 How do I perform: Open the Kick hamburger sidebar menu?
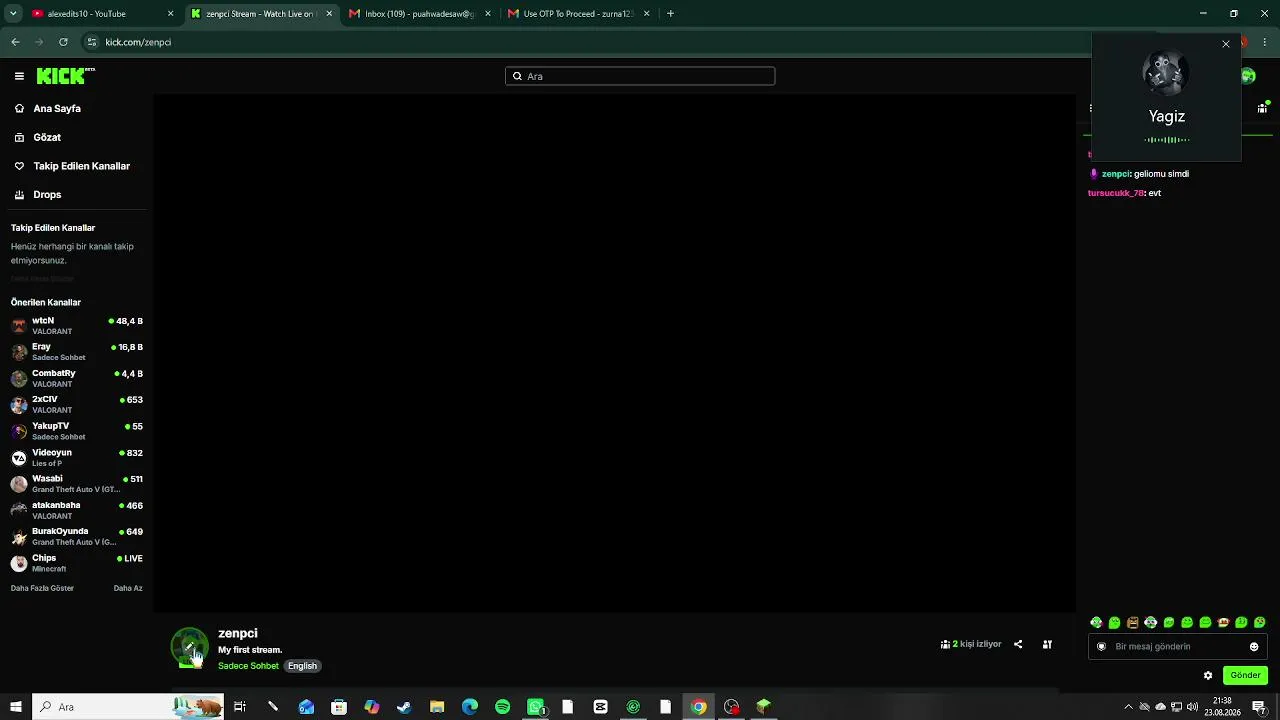click(x=19, y=76)
